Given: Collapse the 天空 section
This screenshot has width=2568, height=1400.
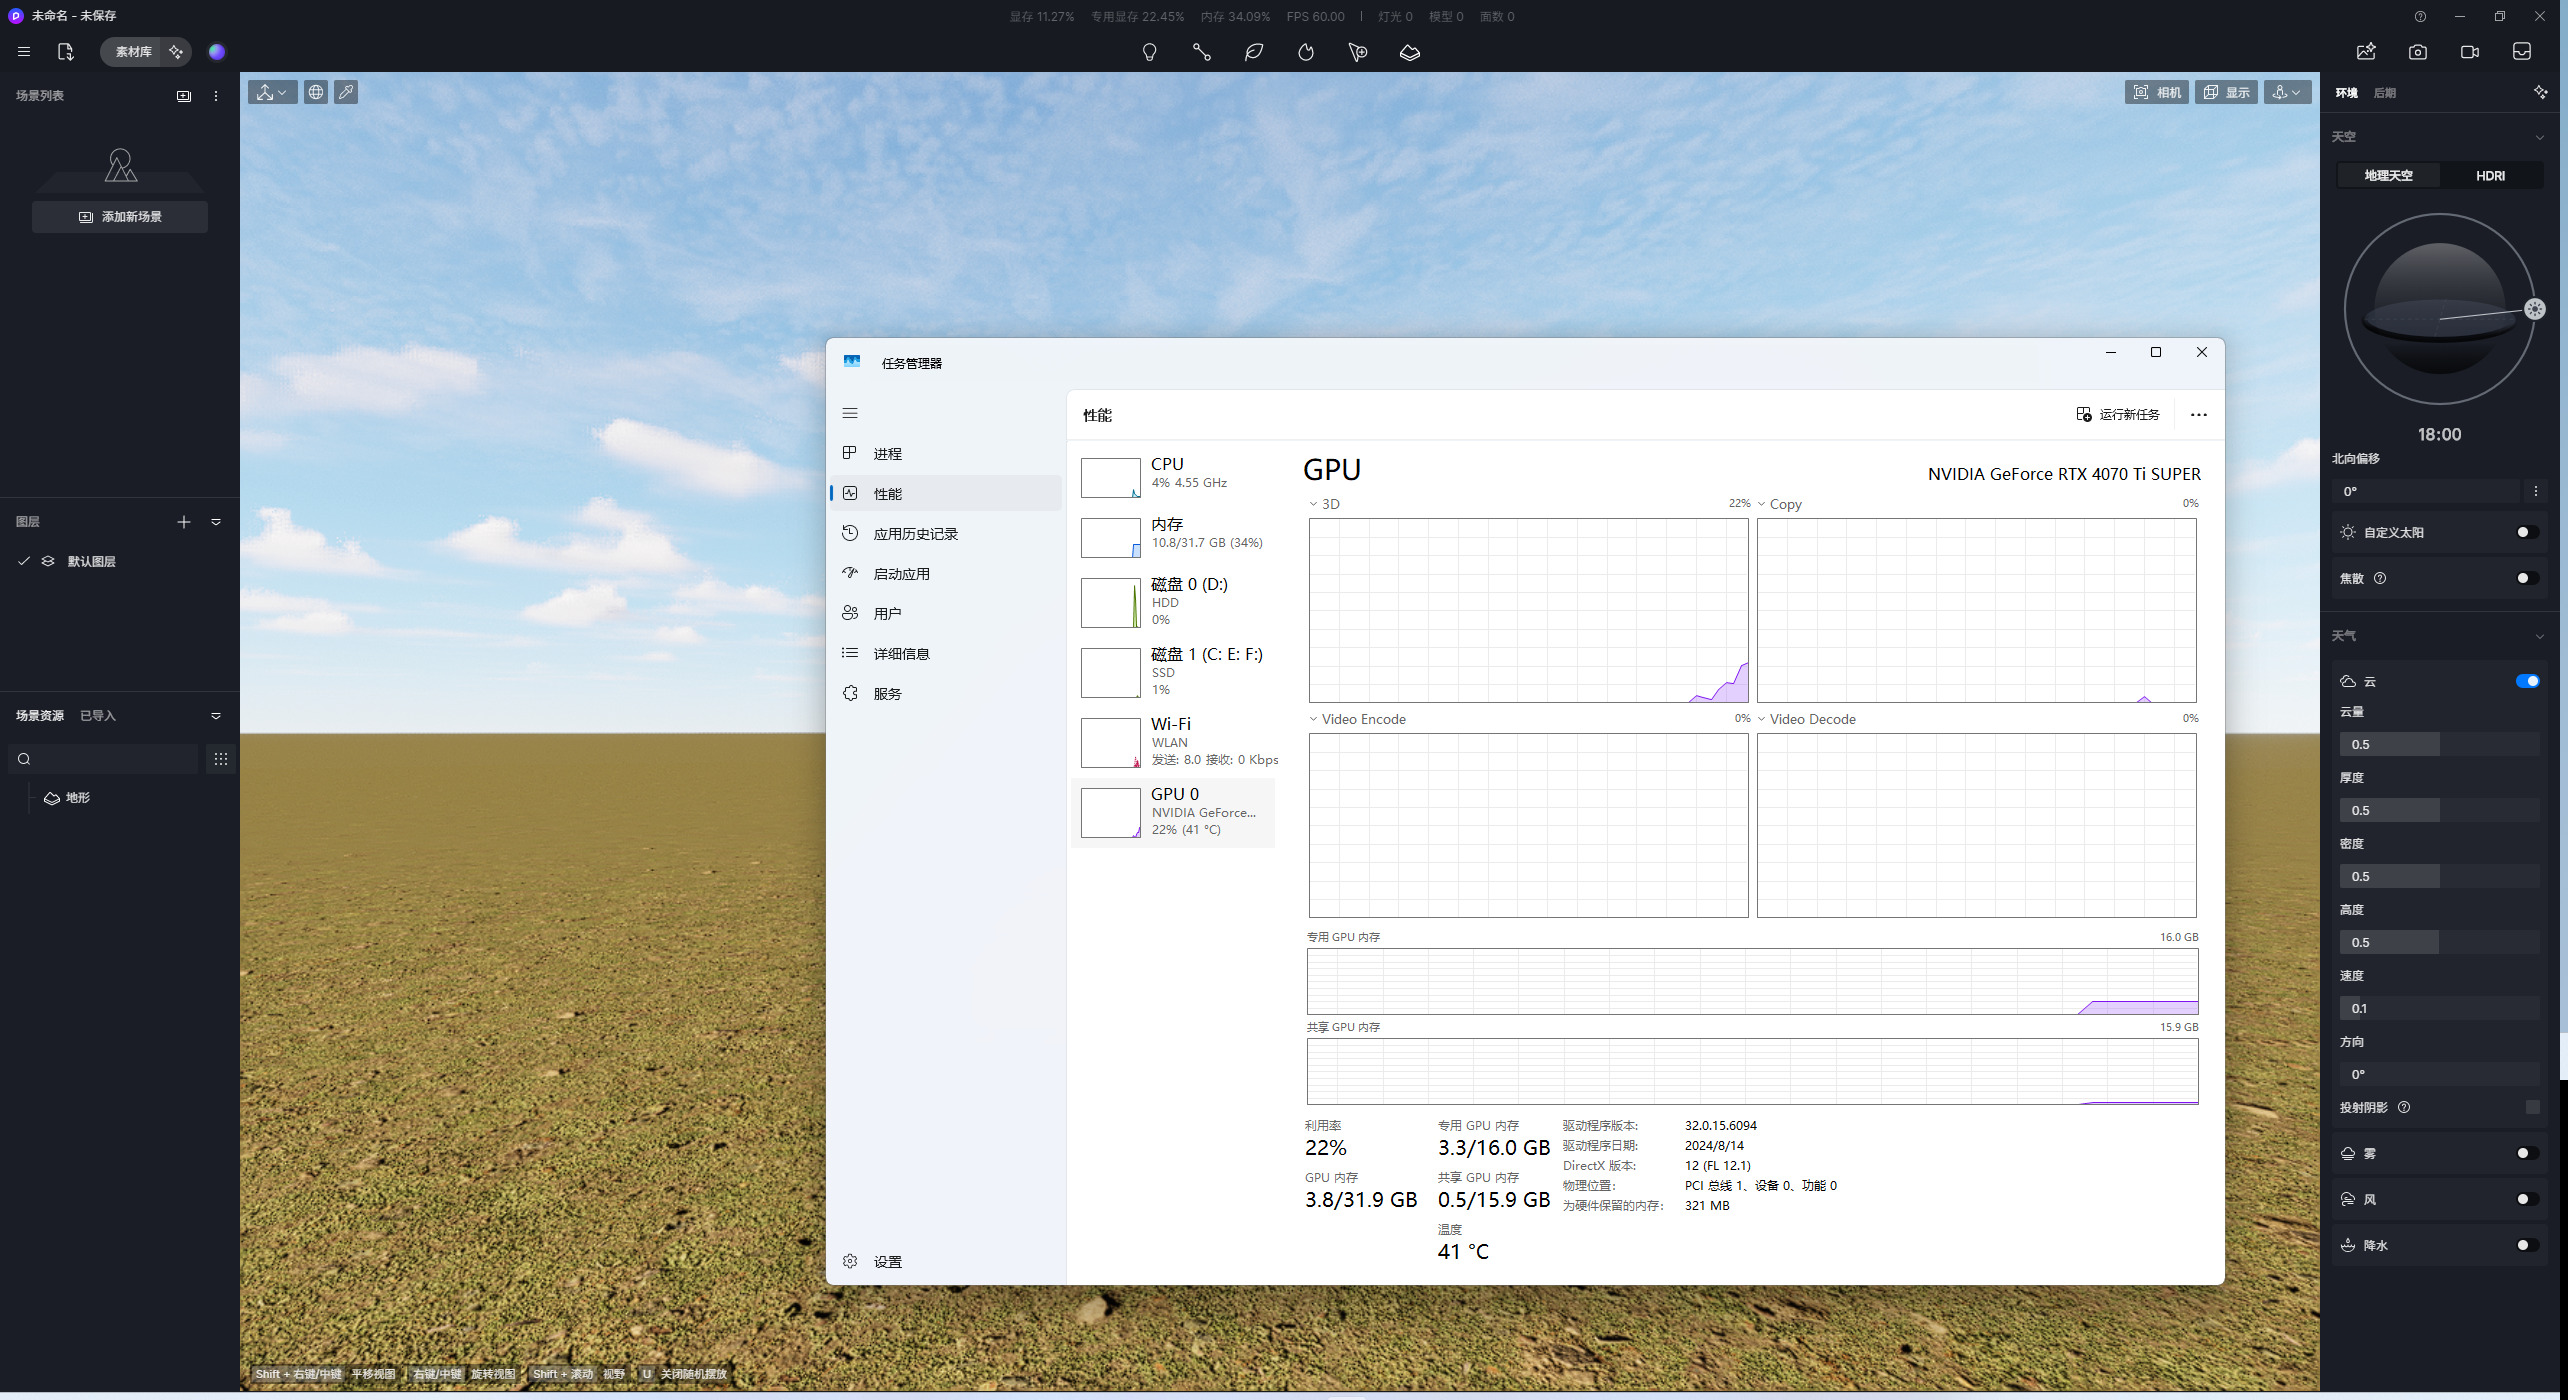Looking at the screenshot, I should click(x=2539, y=137).
